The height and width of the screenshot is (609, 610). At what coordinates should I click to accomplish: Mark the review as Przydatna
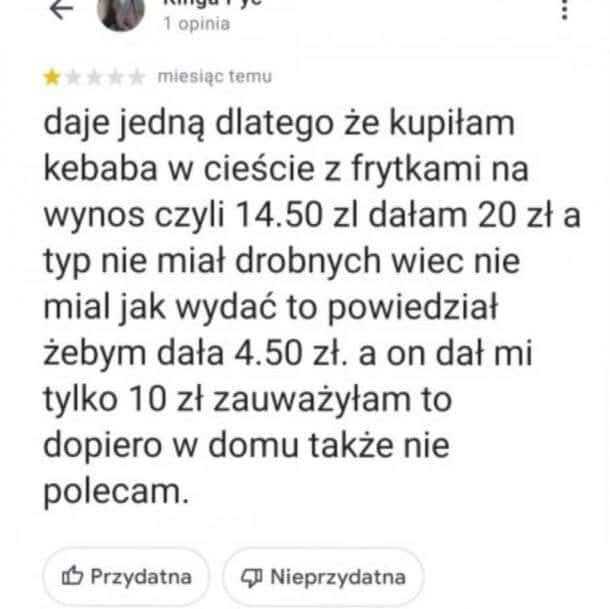click(126, 577)
